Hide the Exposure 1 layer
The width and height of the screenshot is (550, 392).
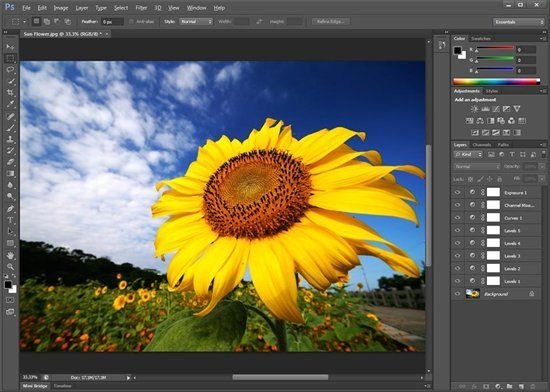tap(457, 192)
